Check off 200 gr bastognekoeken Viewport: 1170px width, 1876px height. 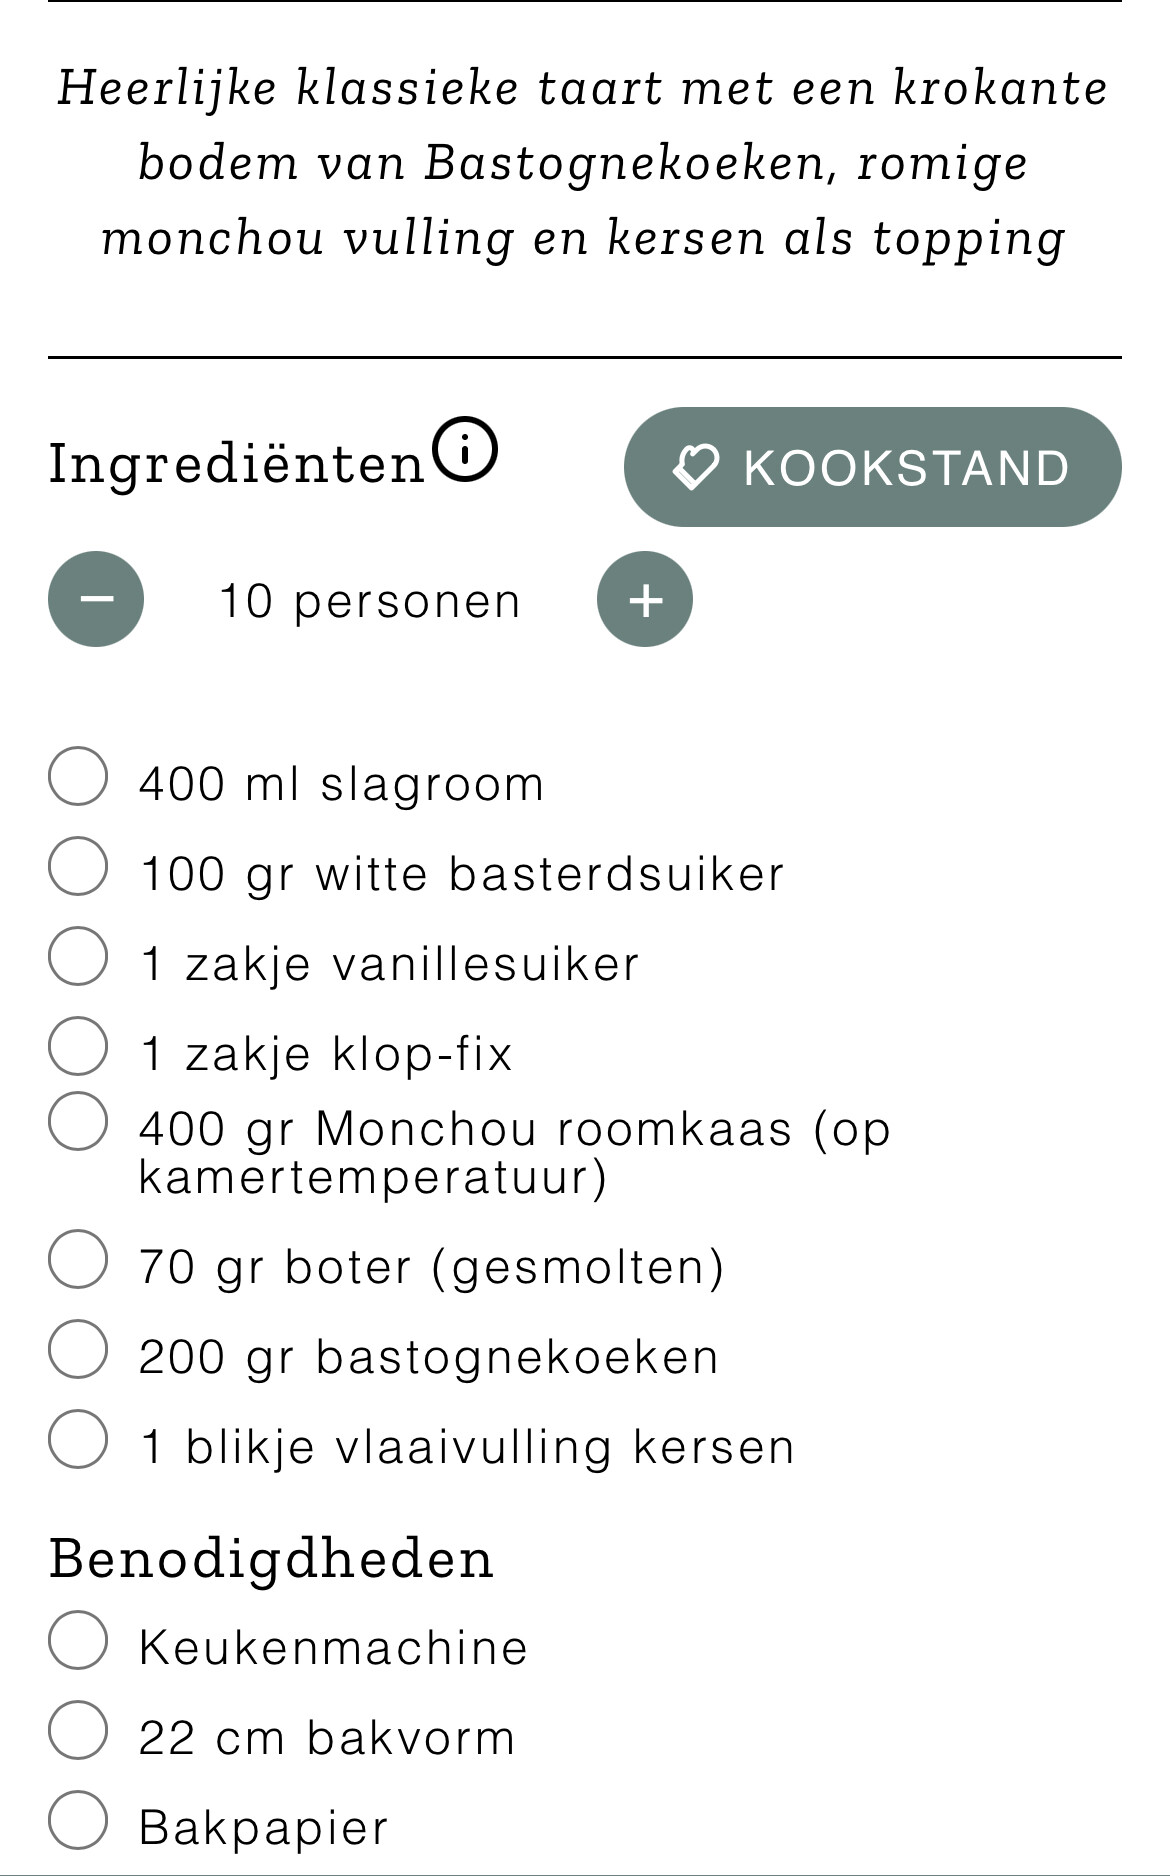tap(78, 1349)
